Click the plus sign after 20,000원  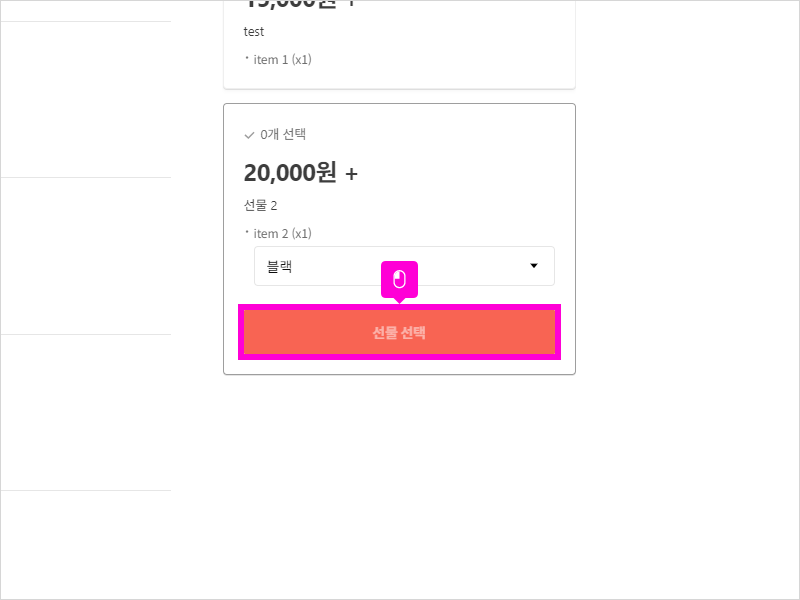click(351, 174)
